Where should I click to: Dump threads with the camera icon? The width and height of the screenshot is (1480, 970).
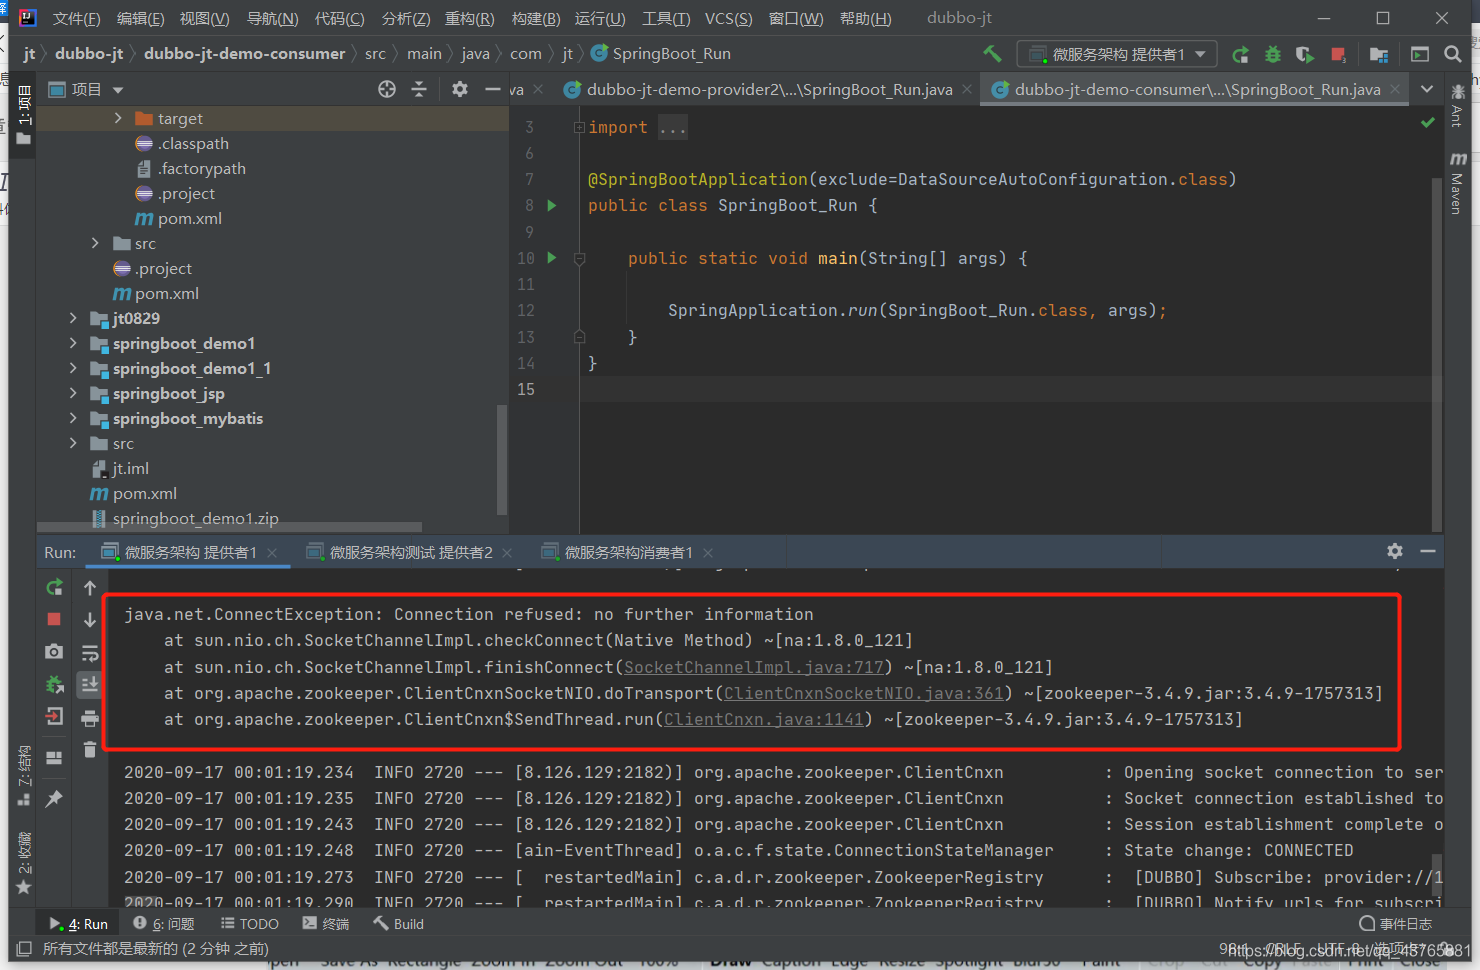pos(54,651)
